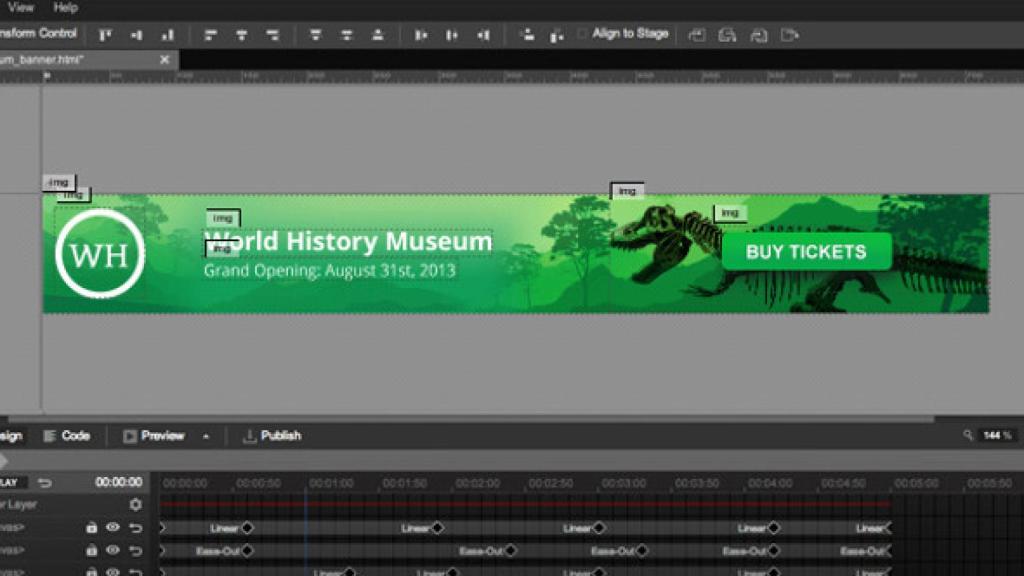Lock the first timeline layer with the padlock
This screenshot has height=576, width=1024.
pos(92,527)
